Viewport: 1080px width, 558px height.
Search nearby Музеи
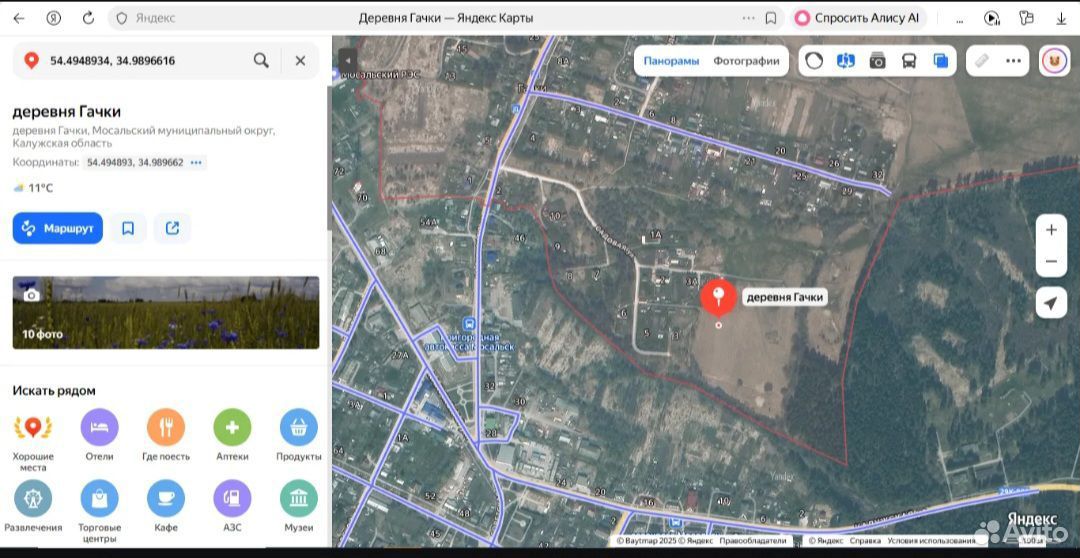coord(299,506)
